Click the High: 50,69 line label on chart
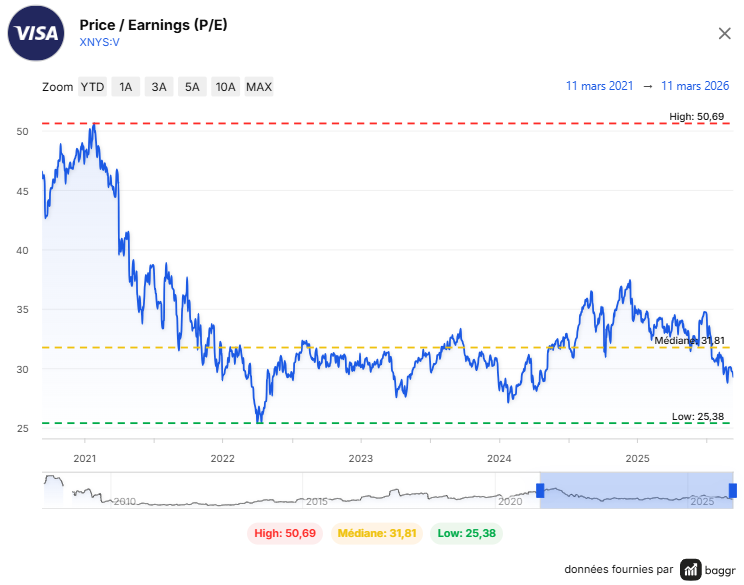 click(x=697, y=116)
